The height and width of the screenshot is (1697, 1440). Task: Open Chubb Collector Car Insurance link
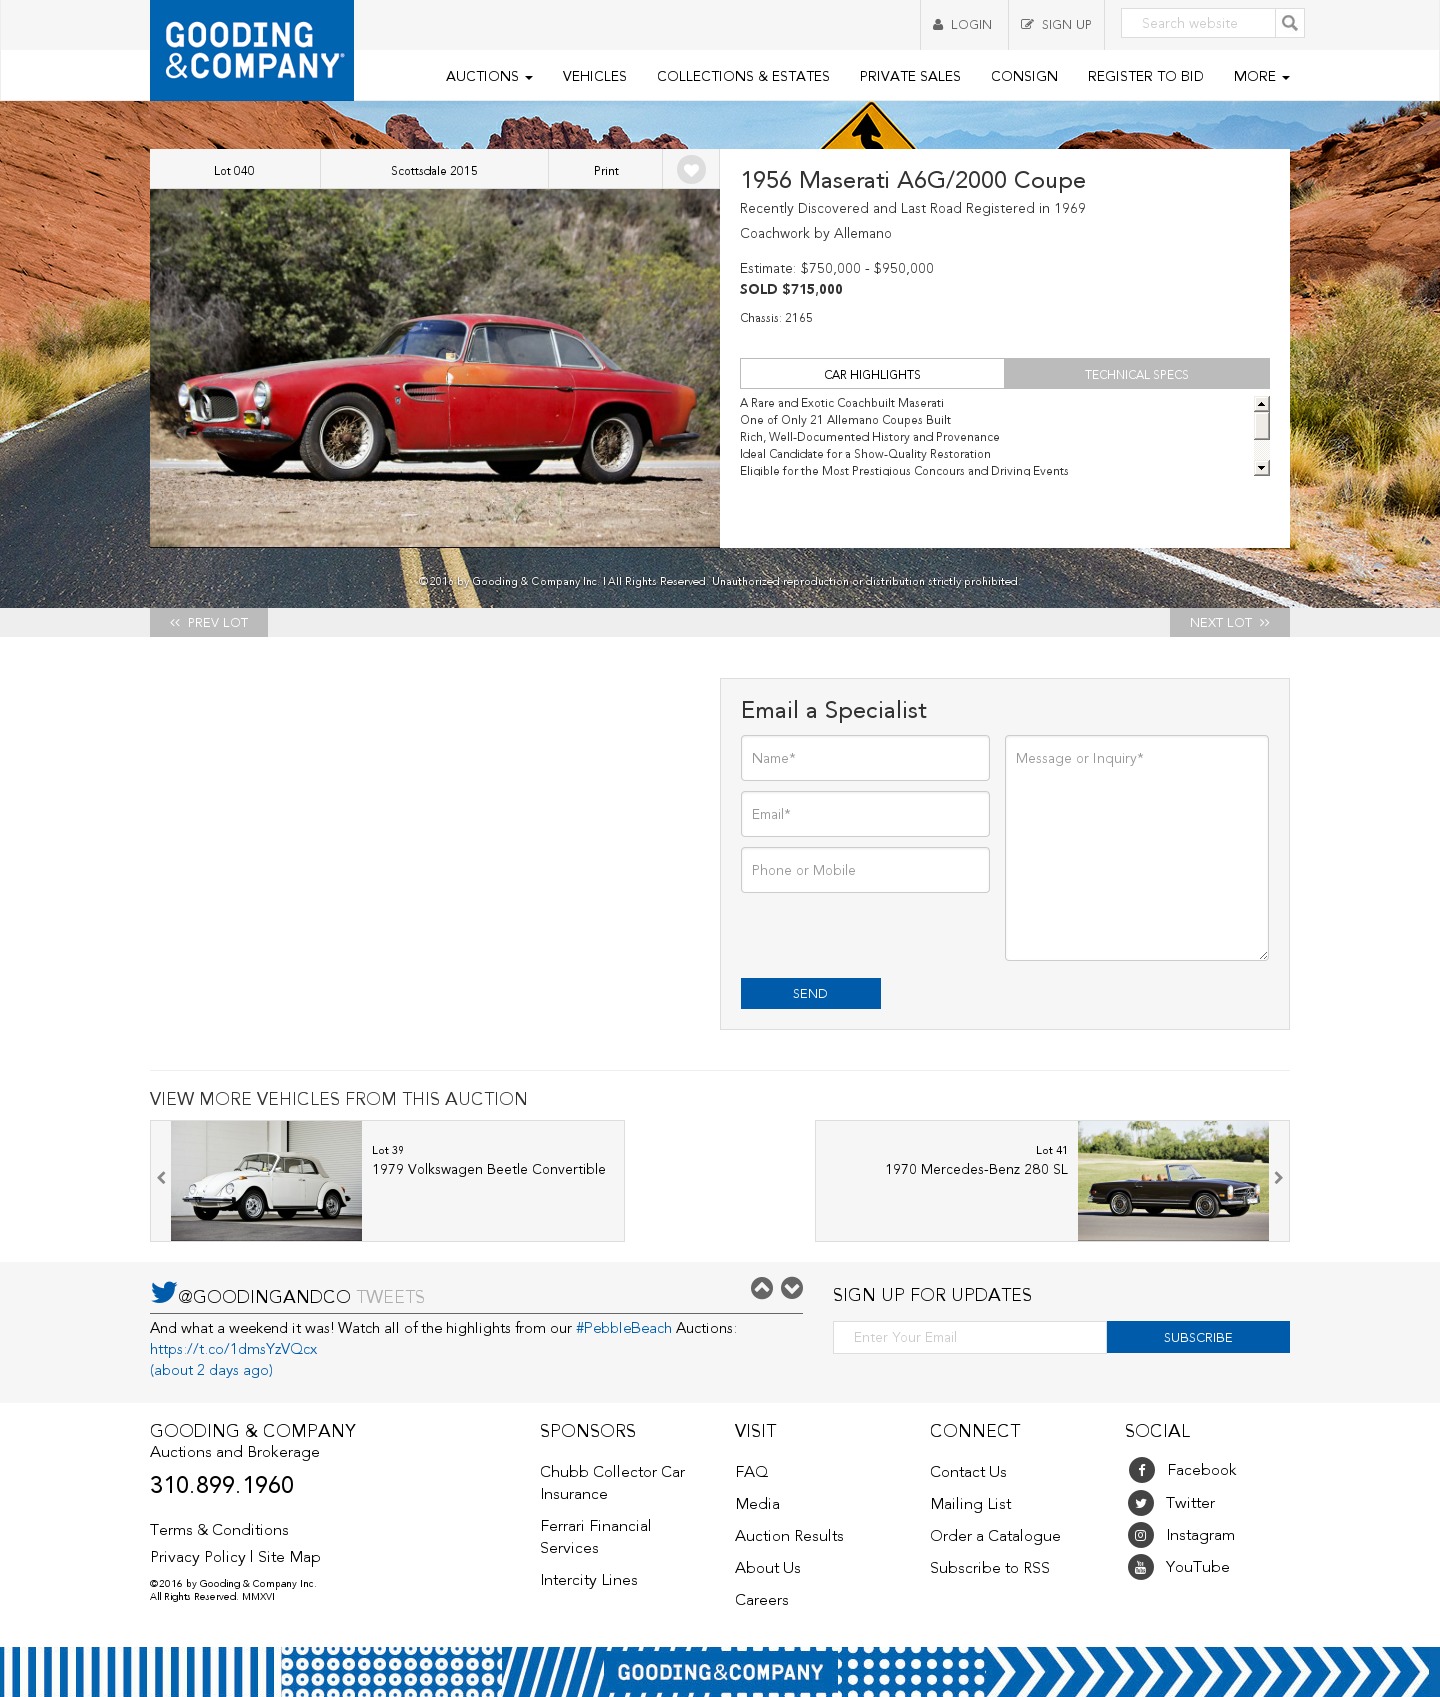coord(613,1483)
